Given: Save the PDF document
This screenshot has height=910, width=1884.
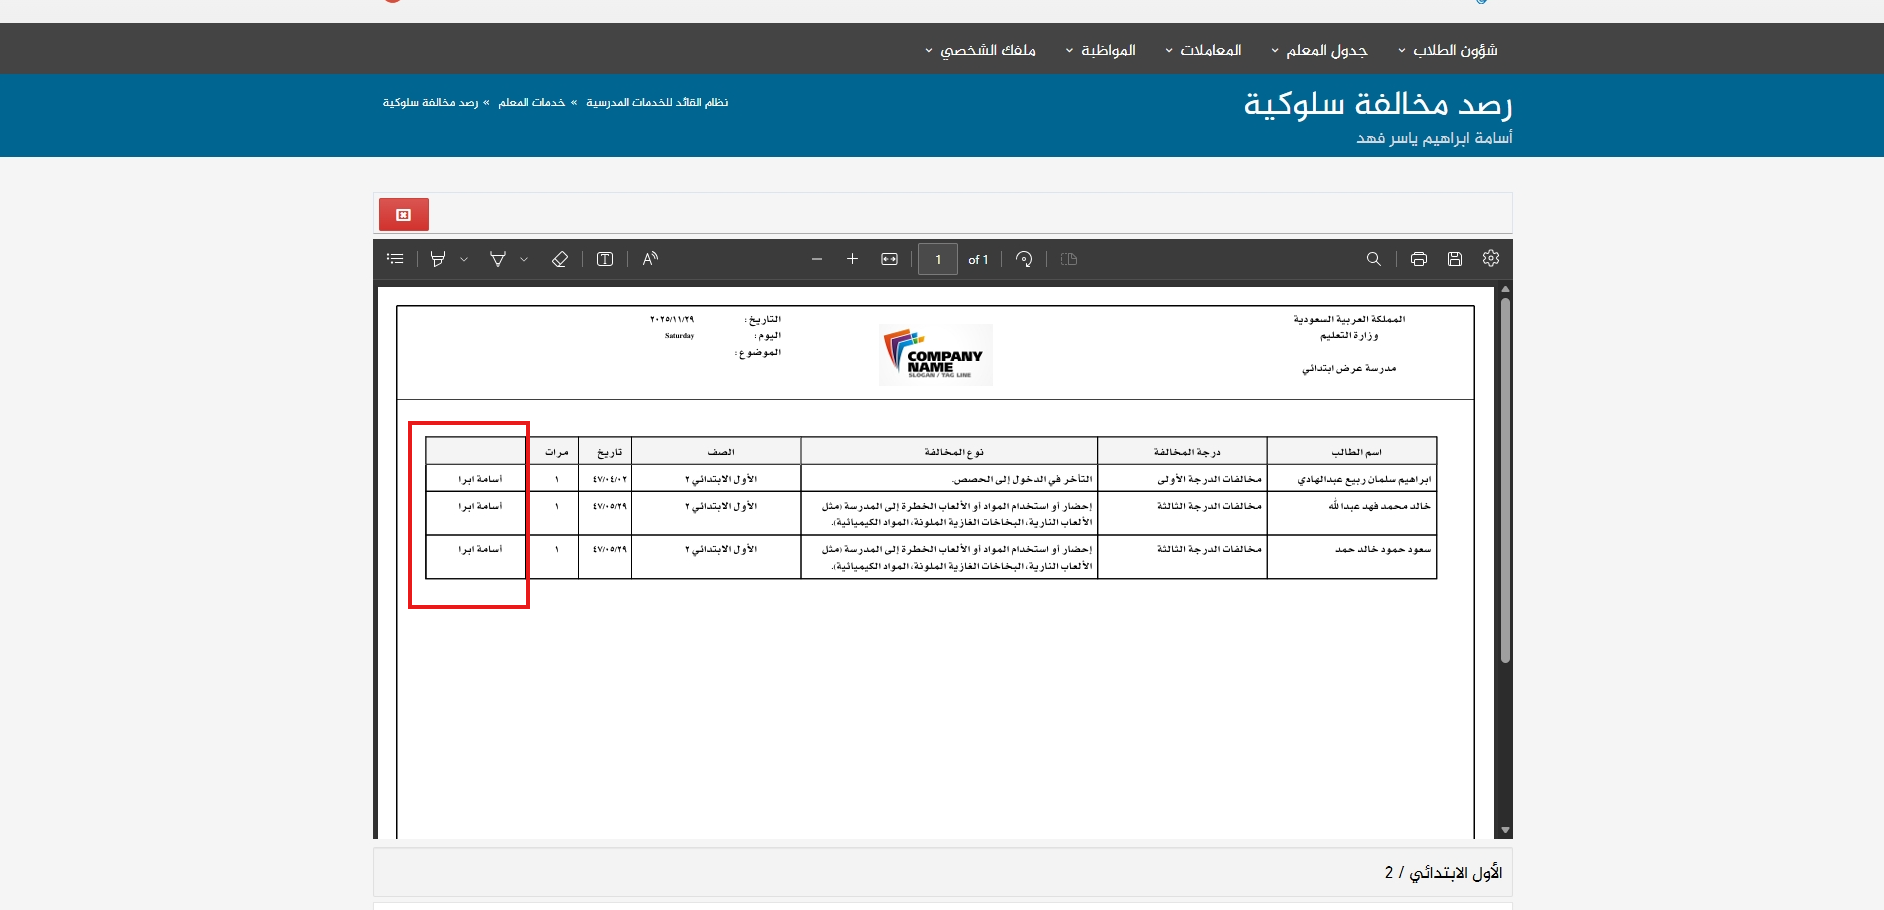Looking at the screenshot, I should [x=1455, y=259].
